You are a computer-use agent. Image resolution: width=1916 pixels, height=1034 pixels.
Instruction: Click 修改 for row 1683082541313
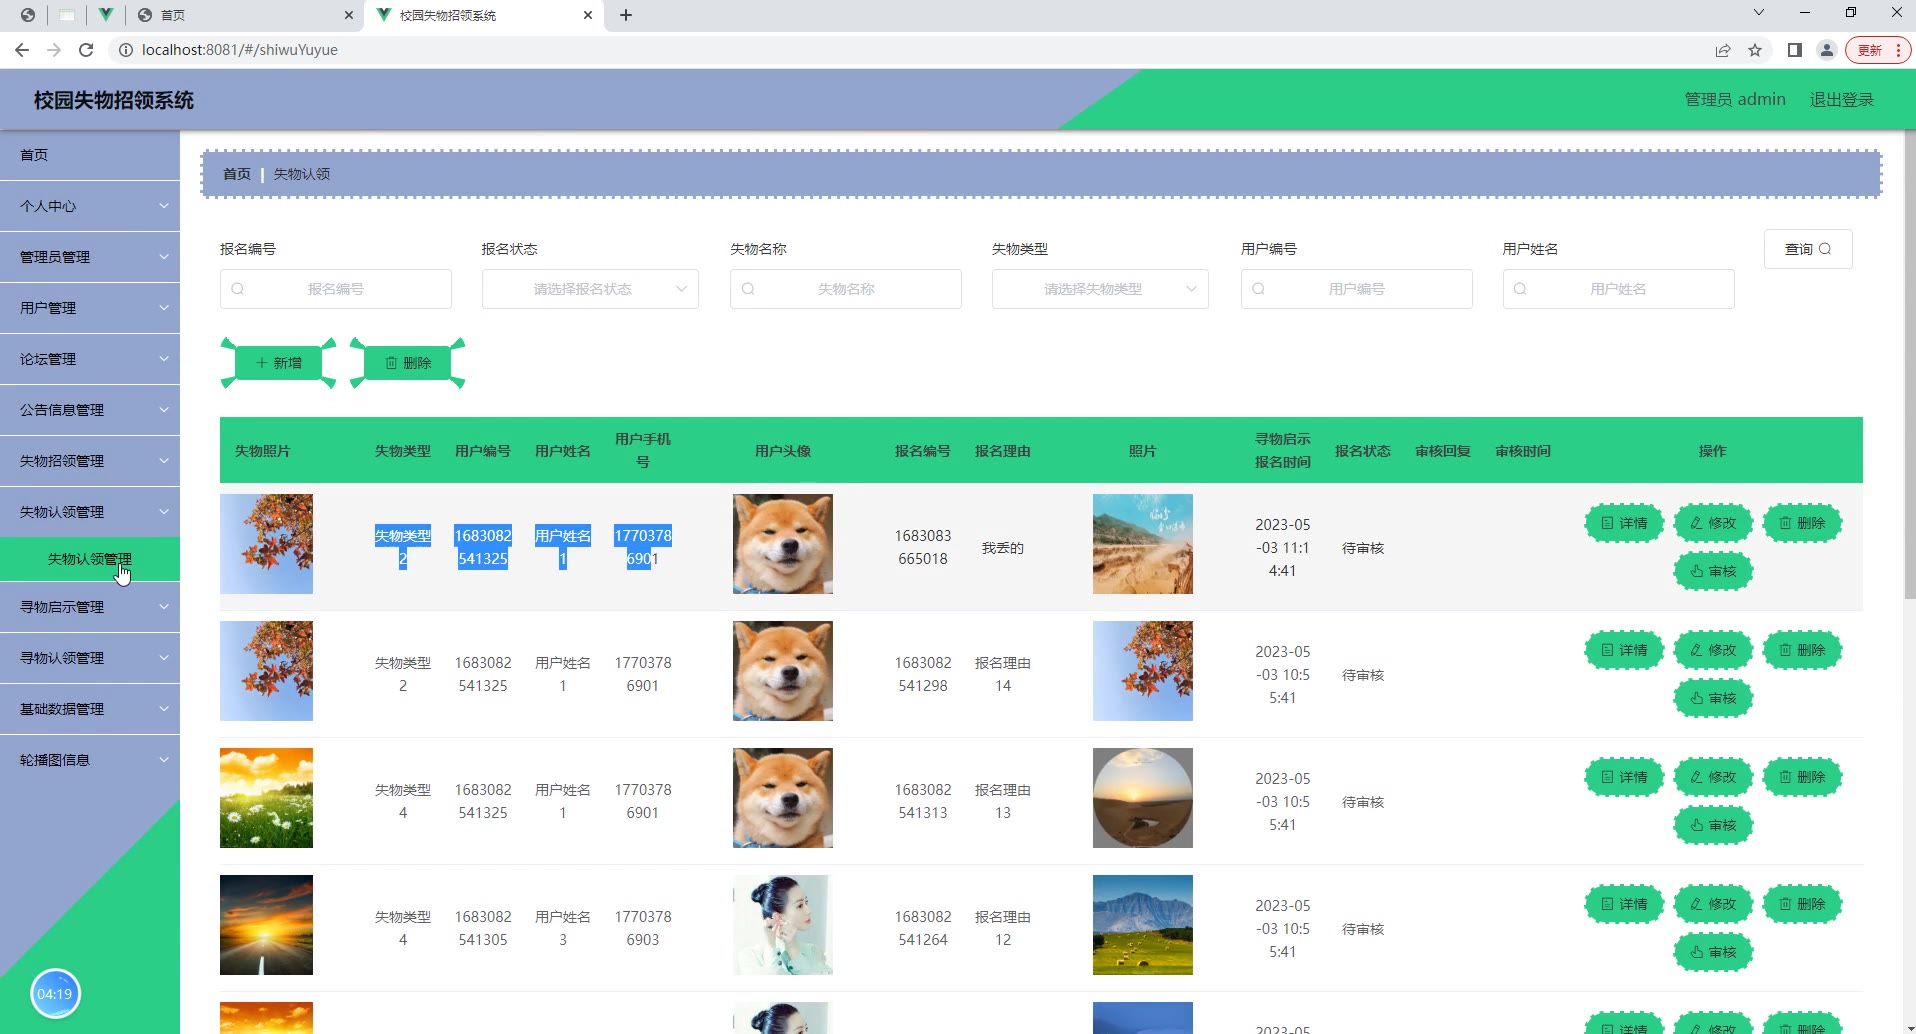tap(1713, 777)
